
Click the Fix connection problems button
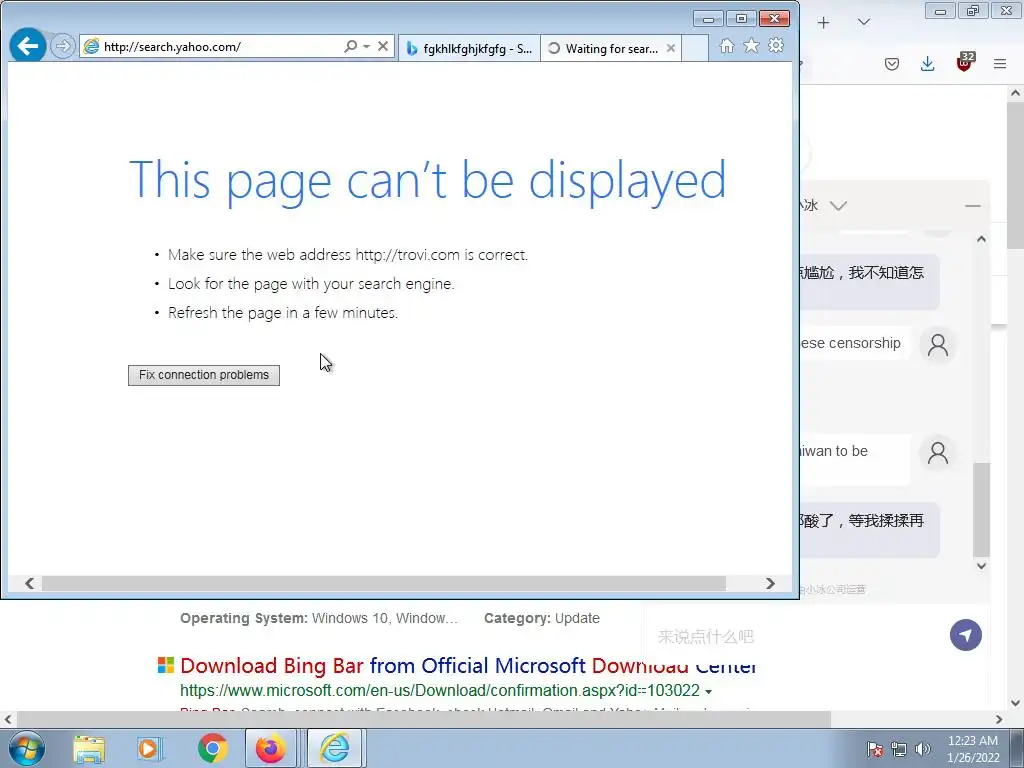click(204, 375)
